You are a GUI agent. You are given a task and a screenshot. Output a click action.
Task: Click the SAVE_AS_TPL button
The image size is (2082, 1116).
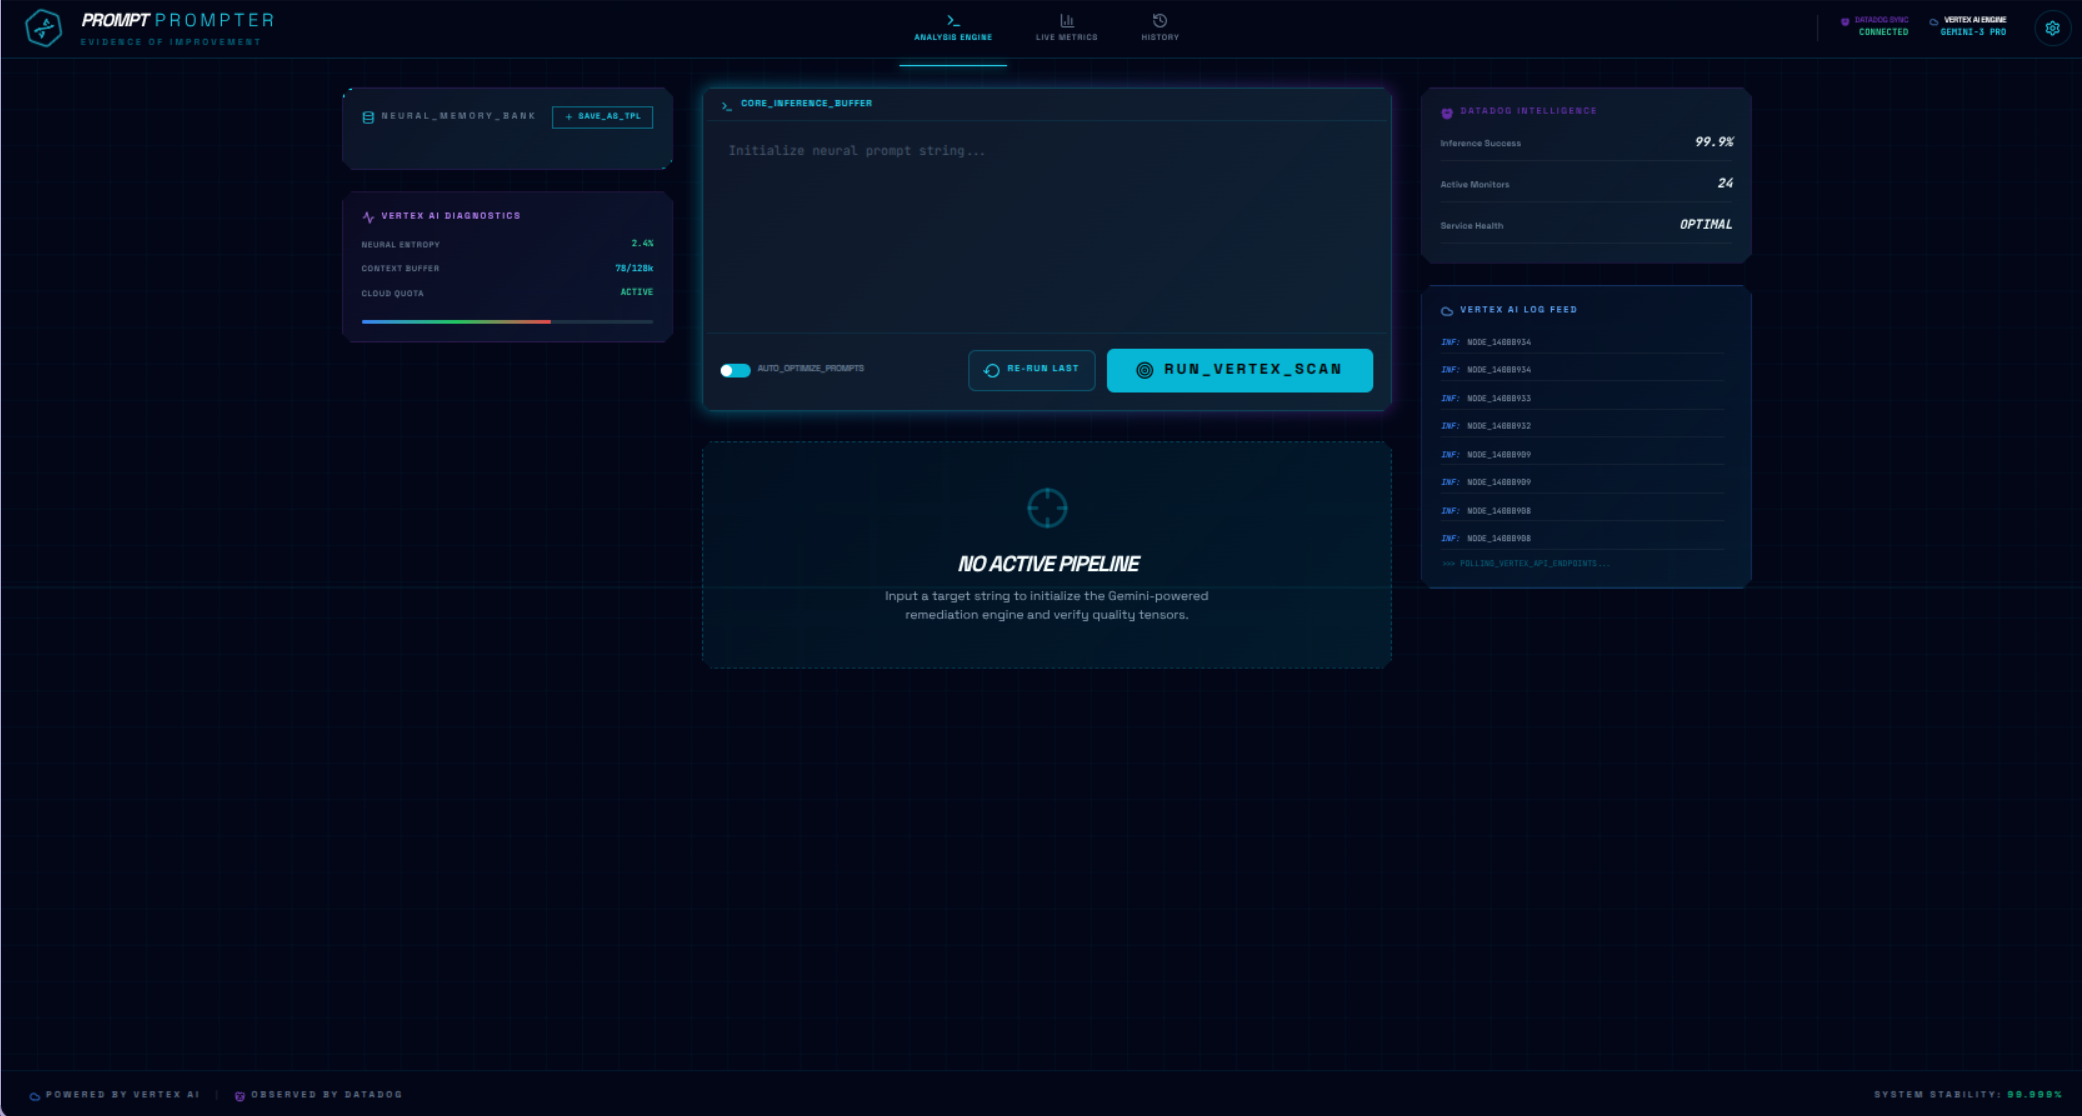tap(602, 117)
